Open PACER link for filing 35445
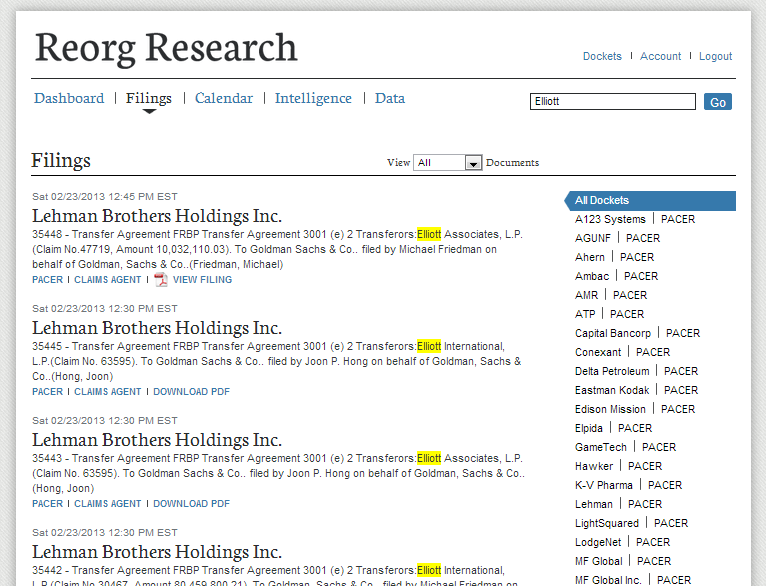The image size is (767, 586). [47, 392]
